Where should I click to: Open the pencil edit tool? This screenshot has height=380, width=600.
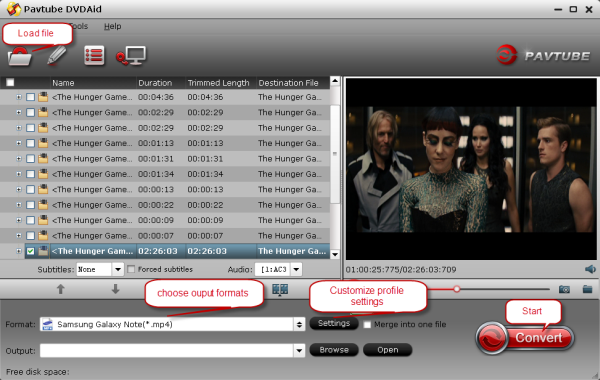[x=57, y=56]
